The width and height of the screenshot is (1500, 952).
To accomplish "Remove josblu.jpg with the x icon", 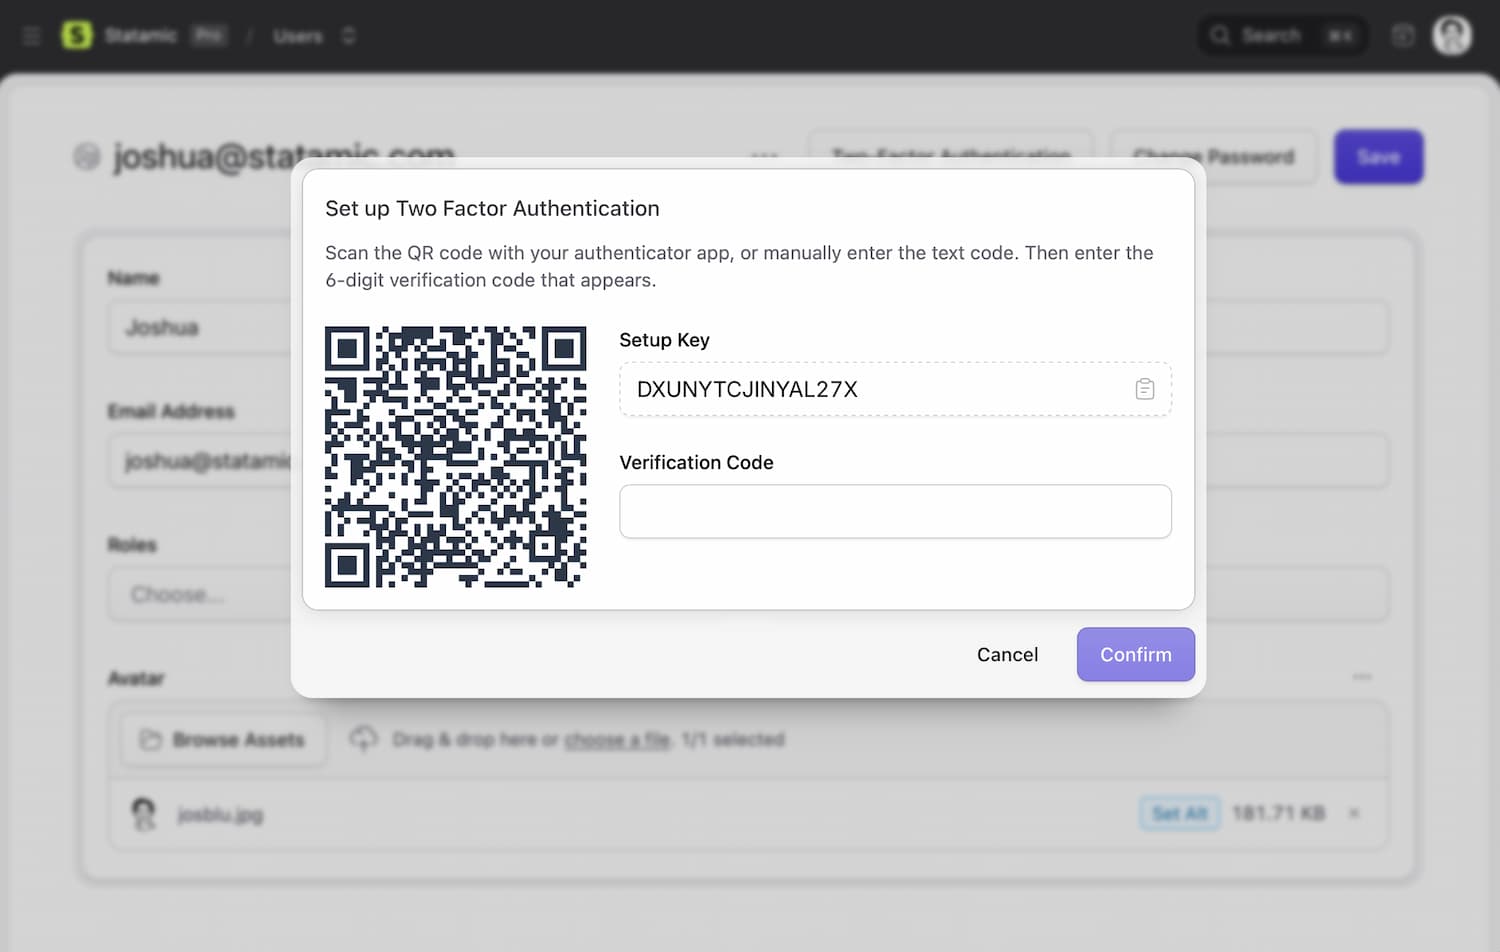I will [1354, 813].
